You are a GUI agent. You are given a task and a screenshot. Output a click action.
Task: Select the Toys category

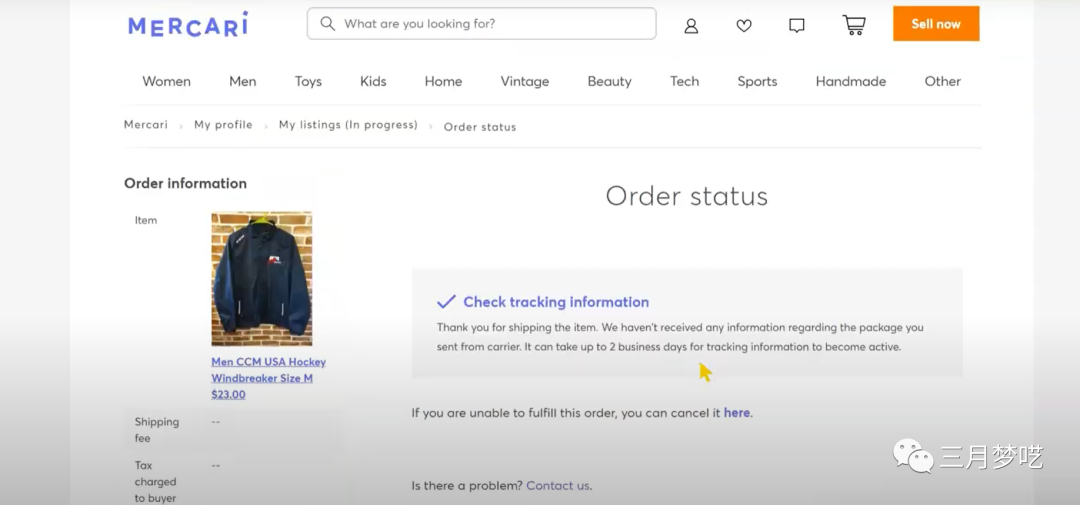pos(308,81)
